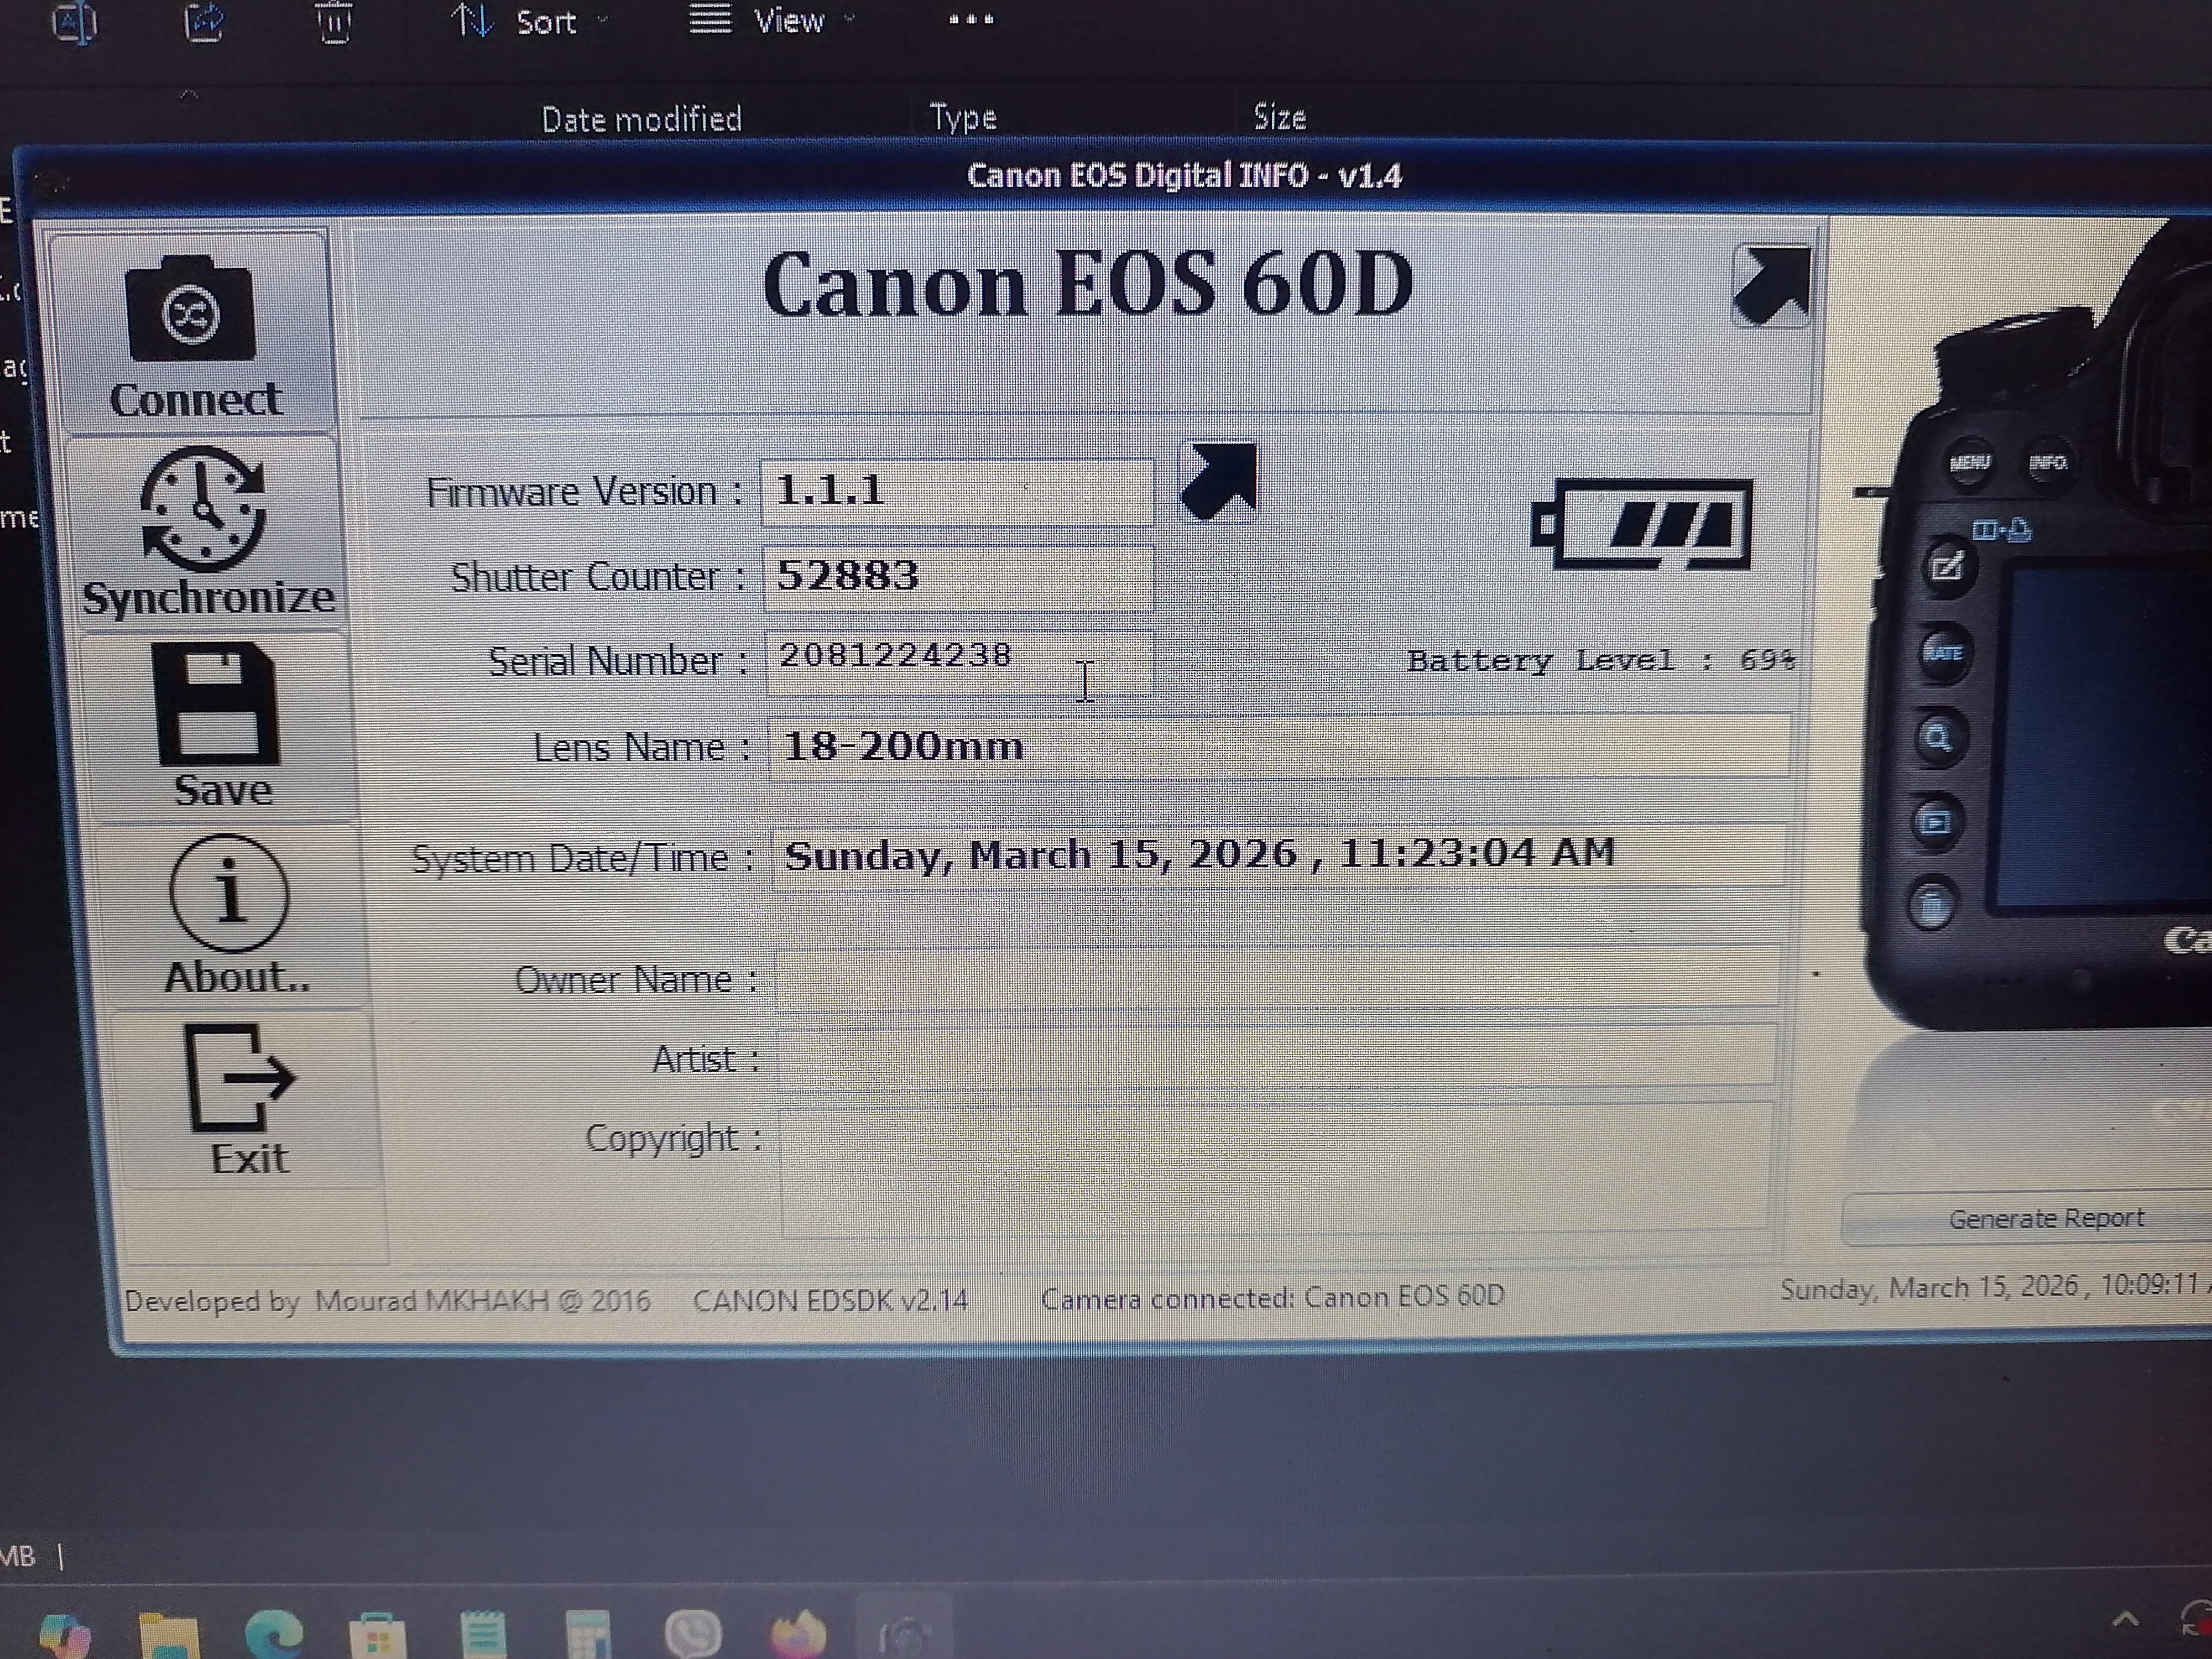This screenshot has width=2212, height=1659.
Task: Open the three-dots more options menu
Action: 970,20
